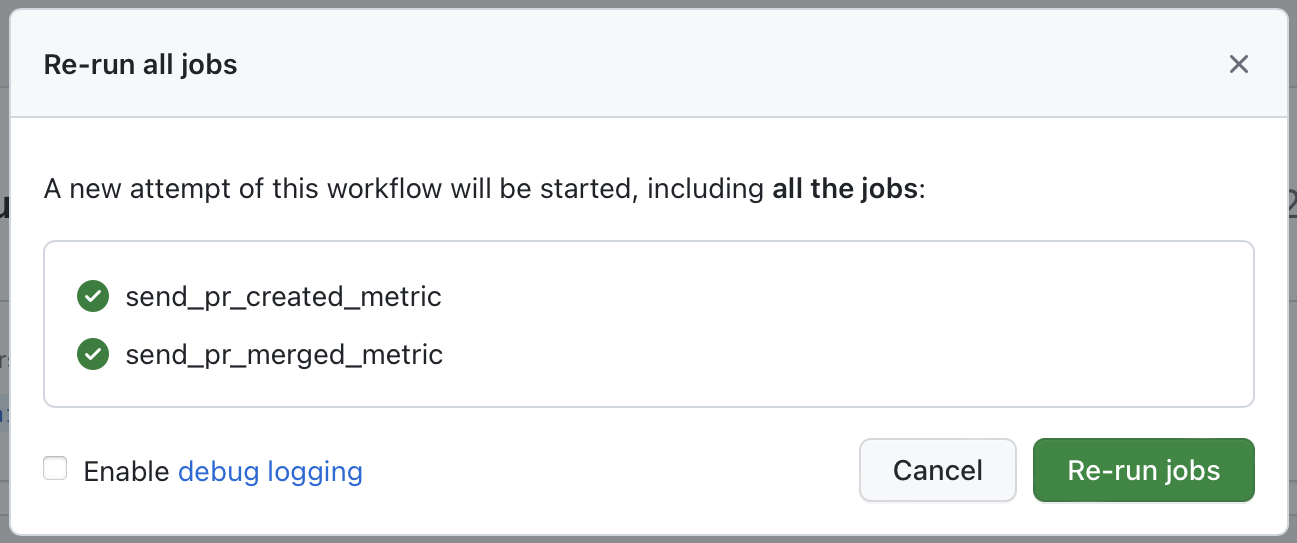
Task: Select the send_pr_created_metric job name
Action: point(283,296)
